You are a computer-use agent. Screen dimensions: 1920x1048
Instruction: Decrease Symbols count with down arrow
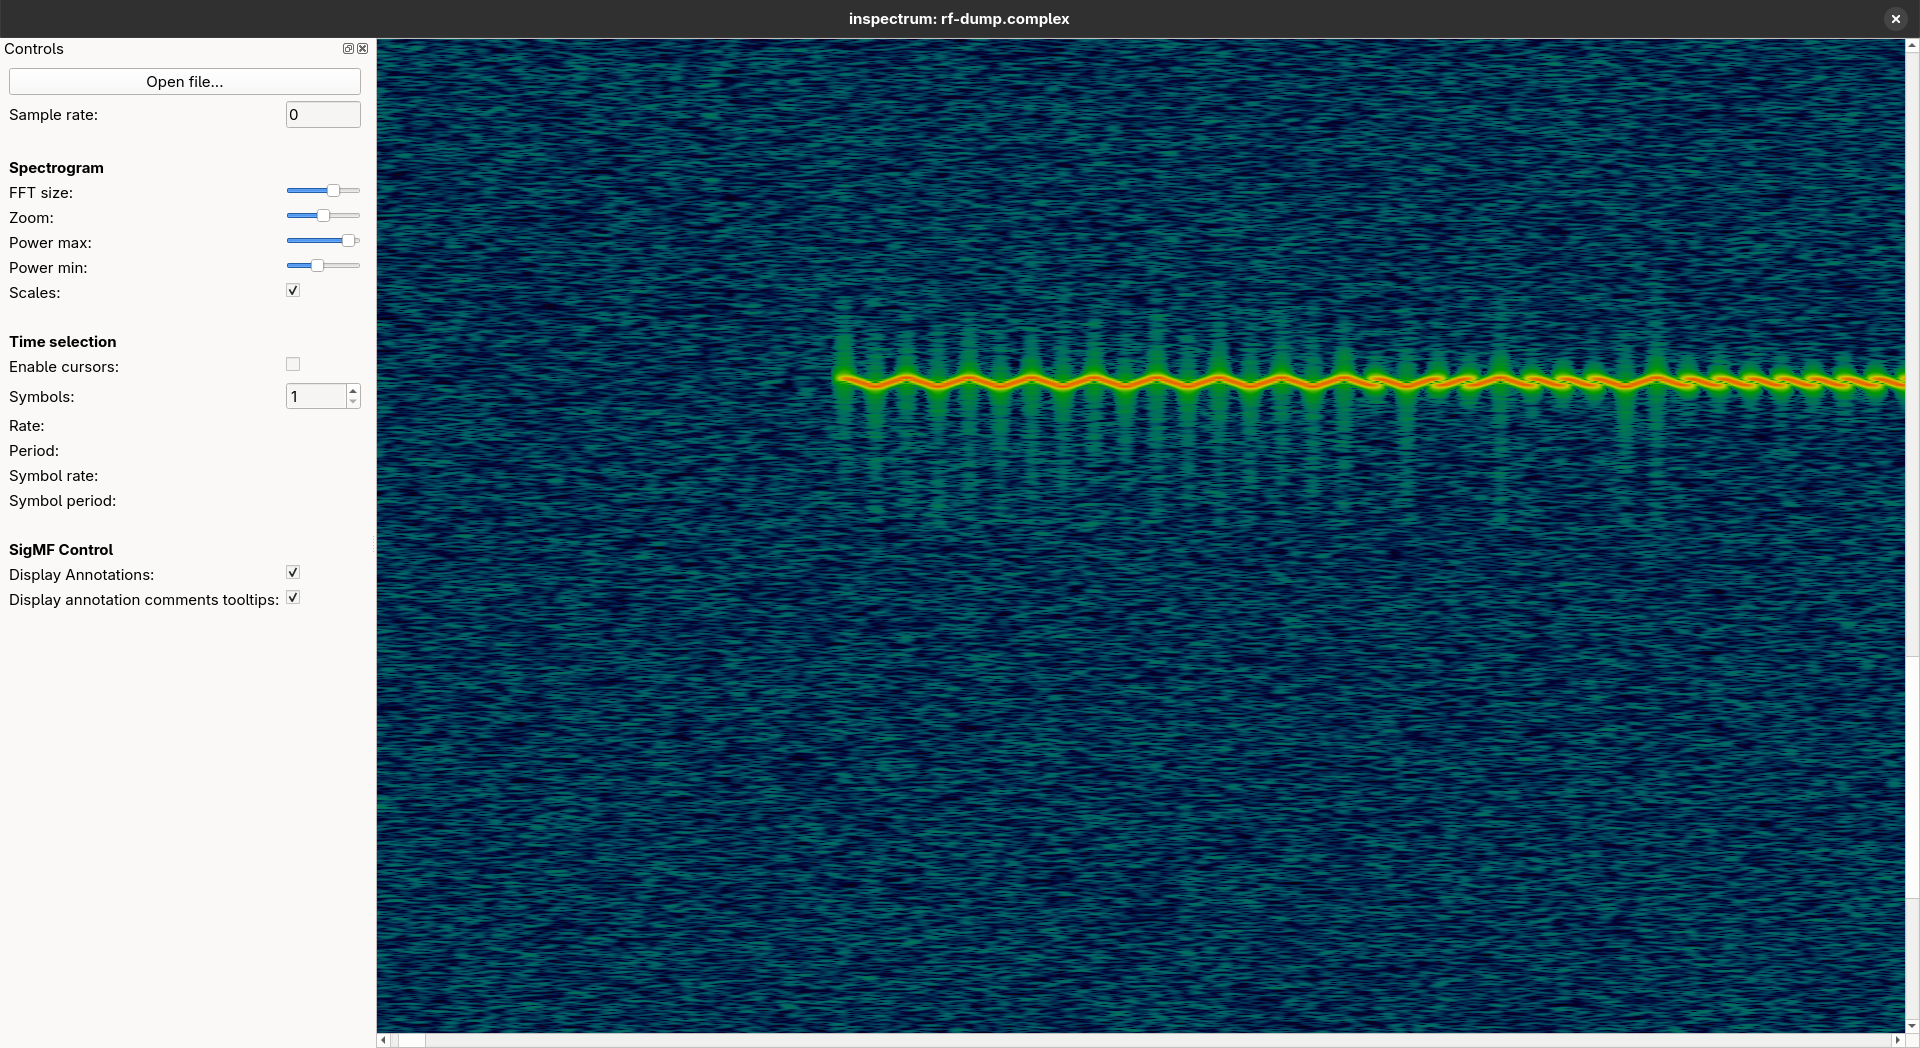[x=353, y=402]
